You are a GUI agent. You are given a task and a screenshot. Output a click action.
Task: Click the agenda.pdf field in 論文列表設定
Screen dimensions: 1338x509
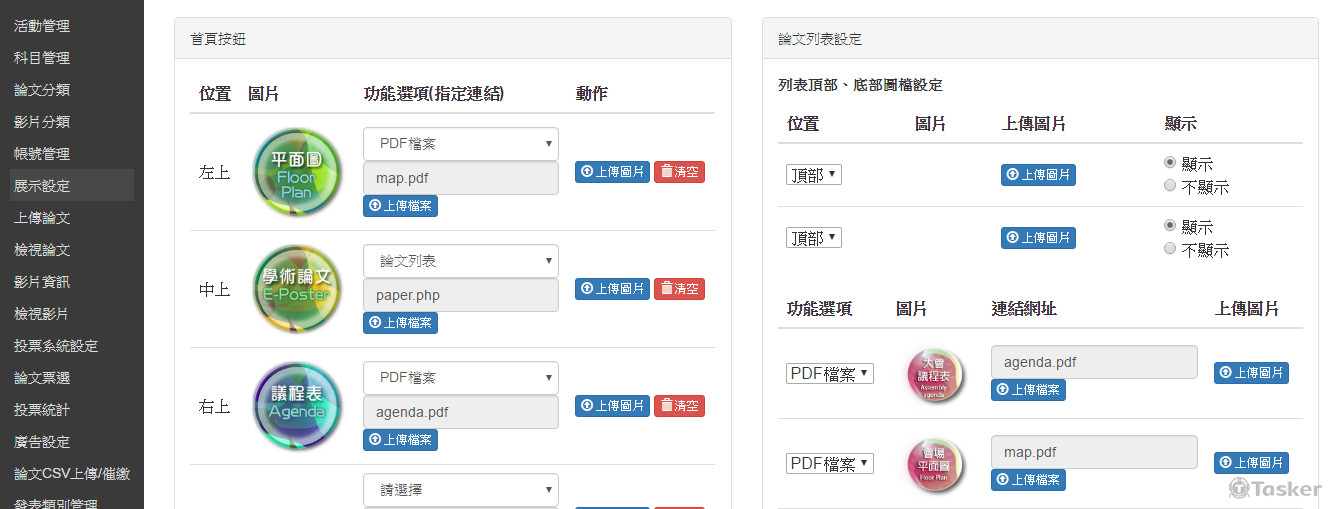coord(1094,362)
